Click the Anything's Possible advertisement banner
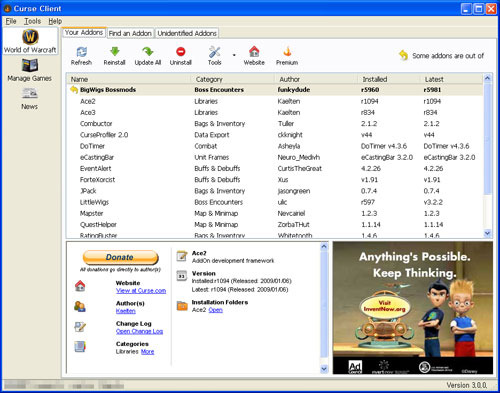Screen dimensions: 500x393 pyautogui.click(x=413, y=308)
